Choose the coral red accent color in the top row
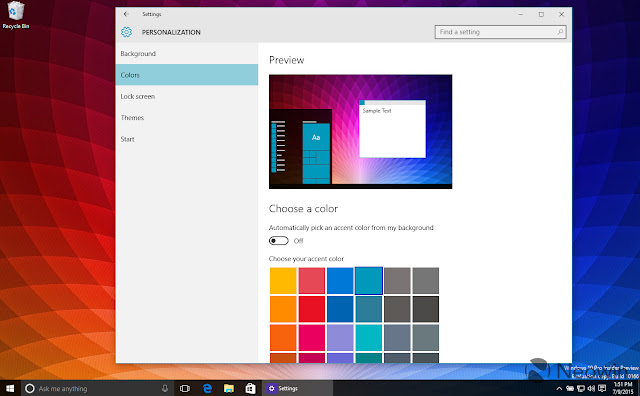This screenshot has width=640, height=396. pos(311,281)
